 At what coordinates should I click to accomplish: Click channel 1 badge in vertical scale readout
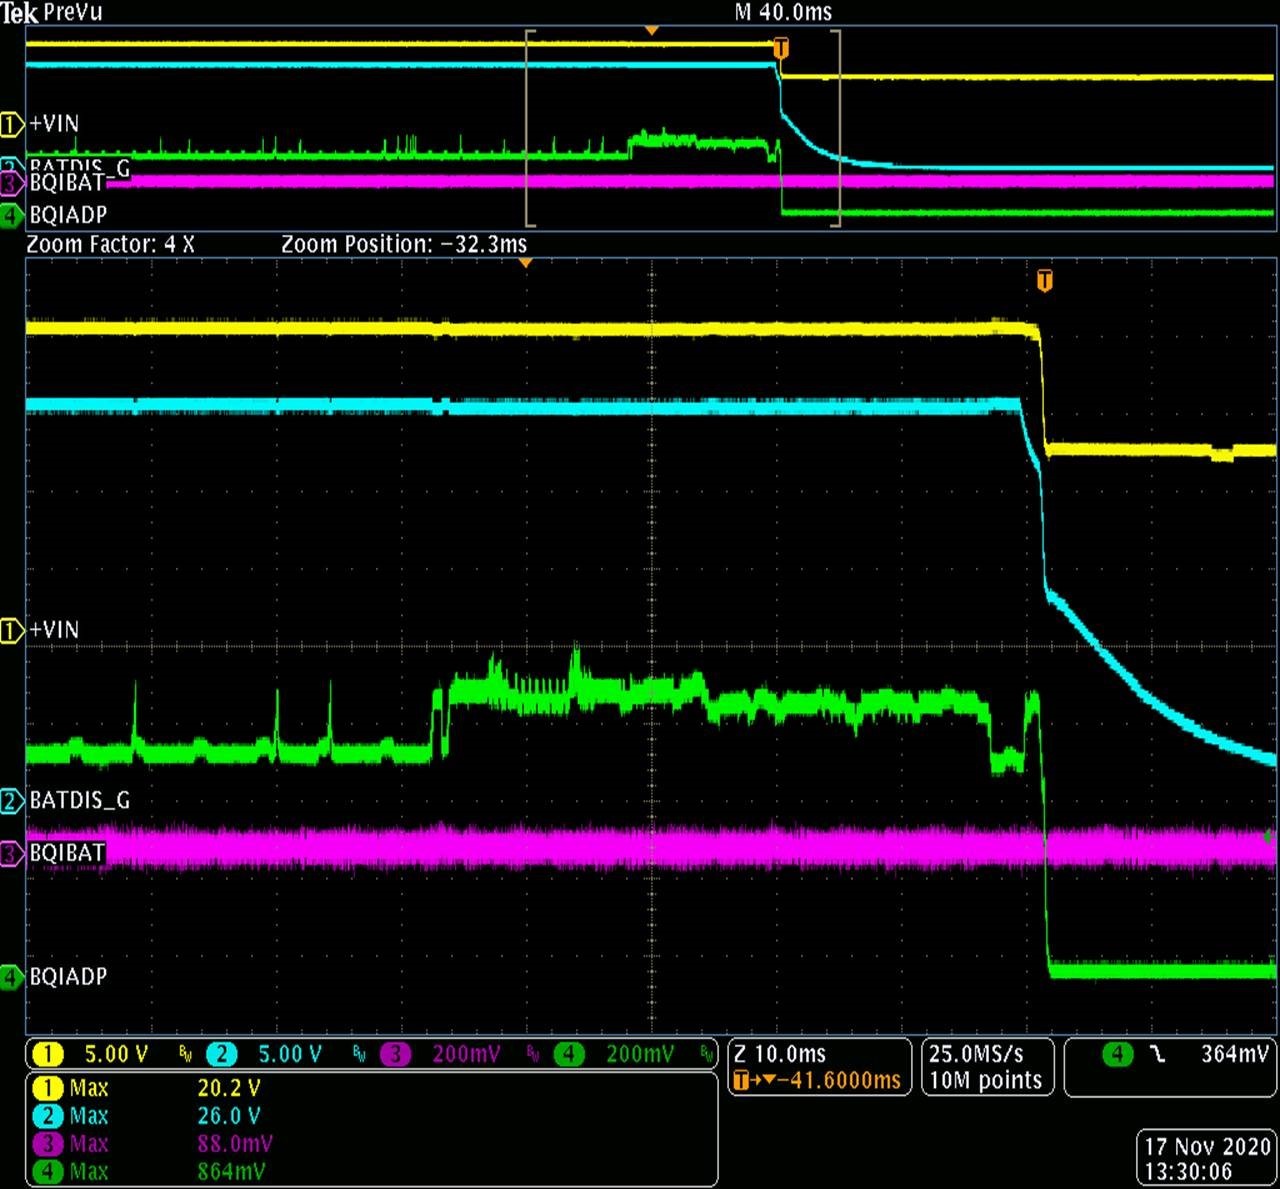(x=48, y=1054)
